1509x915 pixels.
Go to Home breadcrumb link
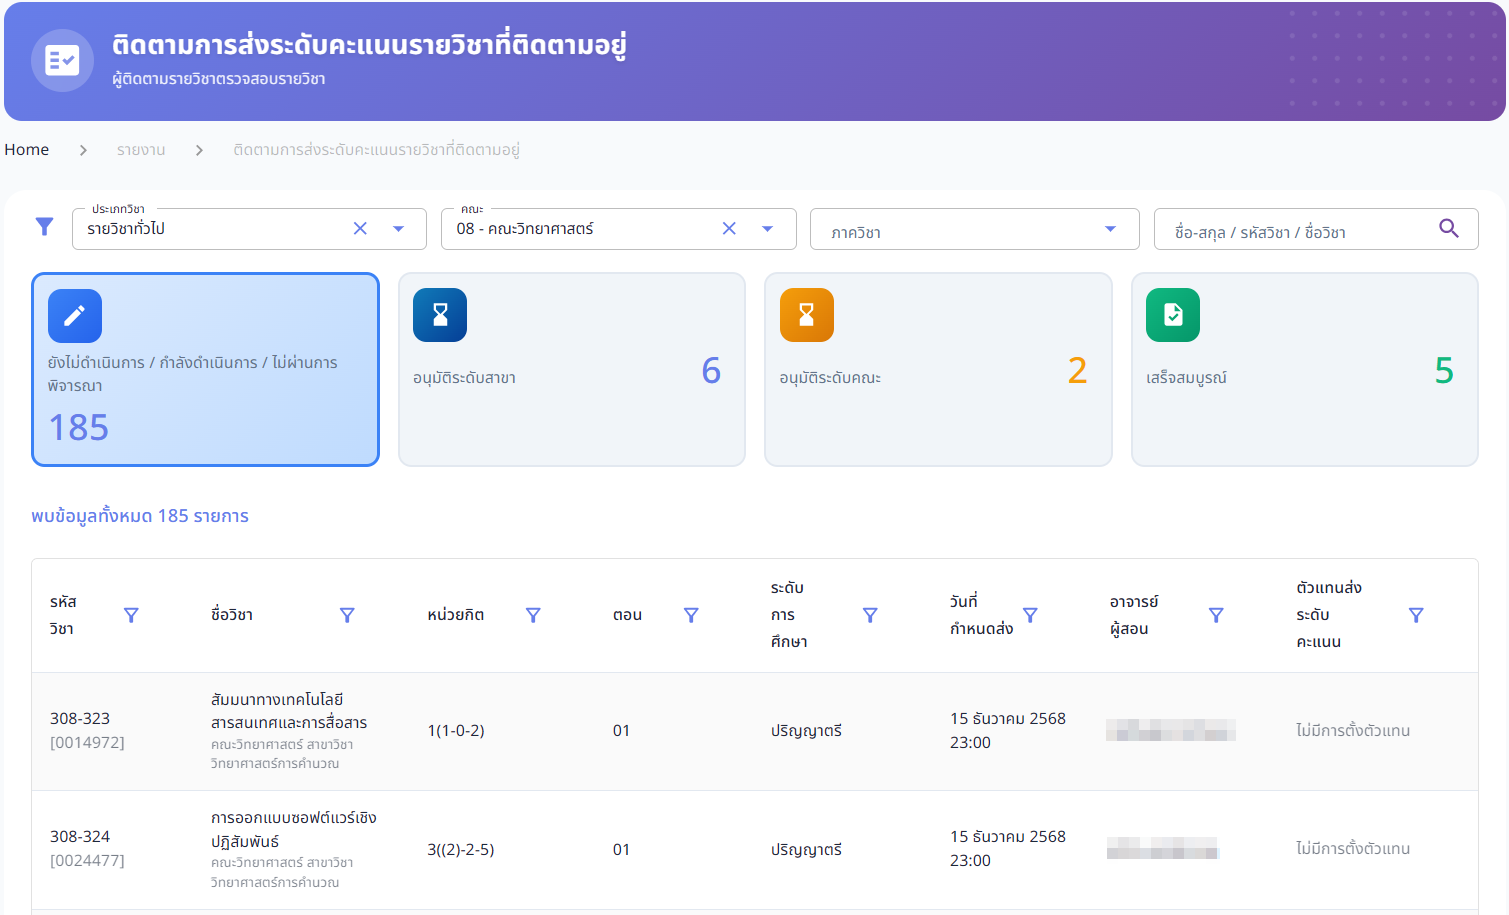tap(27, 150)
